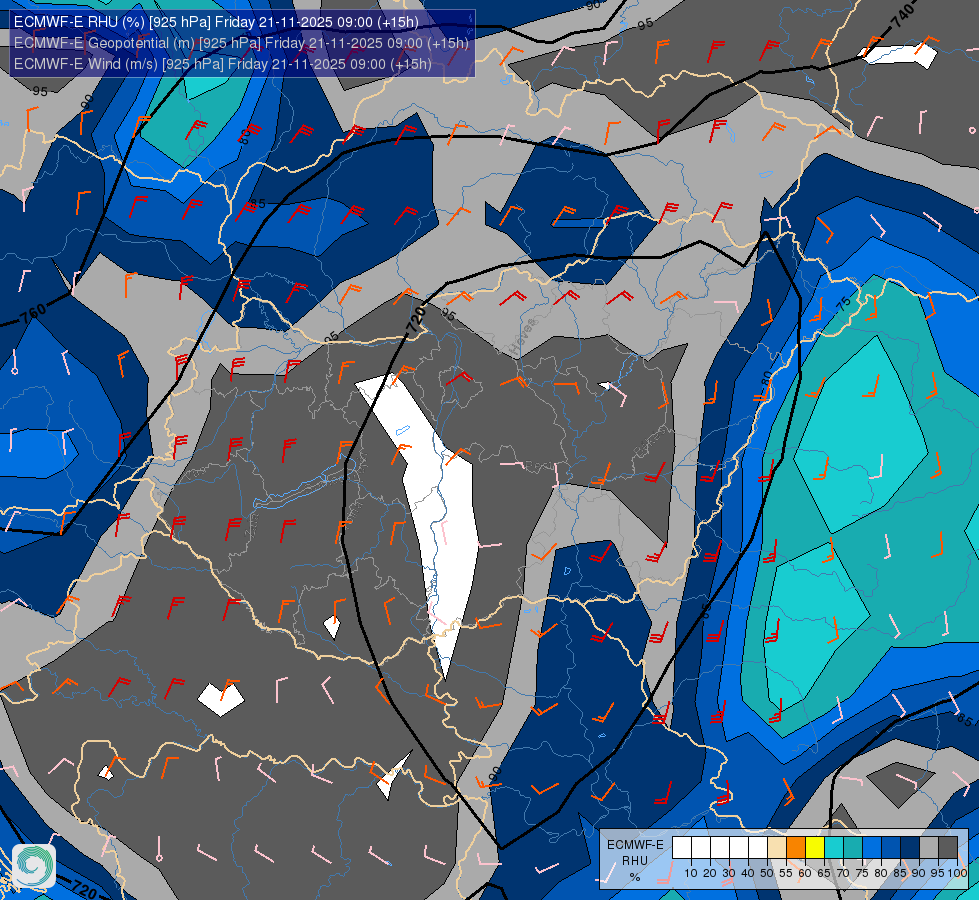The image size is (979, 900).
Task: Click the green swirl logo icon
Action: 34,866
